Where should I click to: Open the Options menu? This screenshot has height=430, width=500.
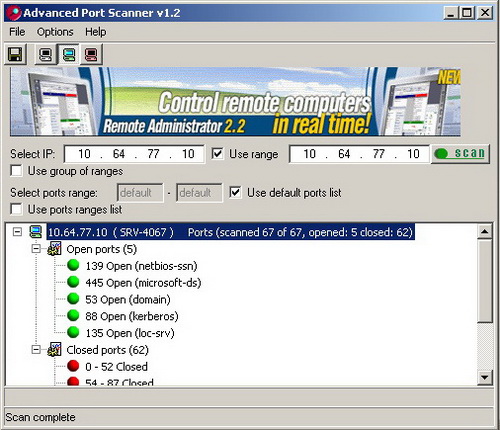pos(55,32)
